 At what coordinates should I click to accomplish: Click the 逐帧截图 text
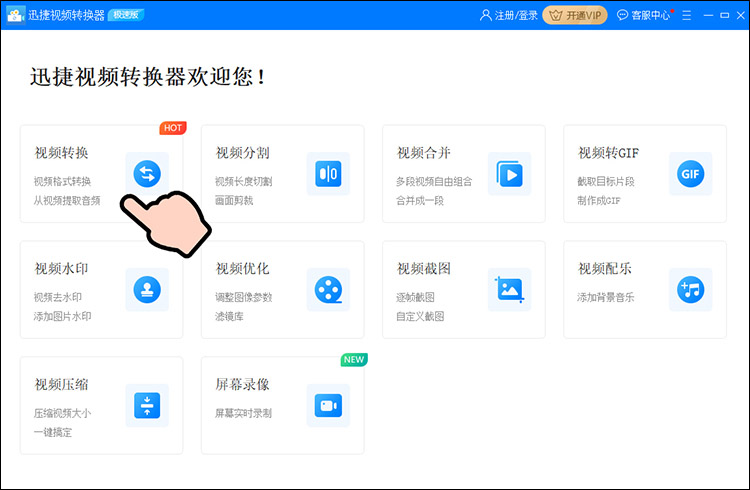415,297
